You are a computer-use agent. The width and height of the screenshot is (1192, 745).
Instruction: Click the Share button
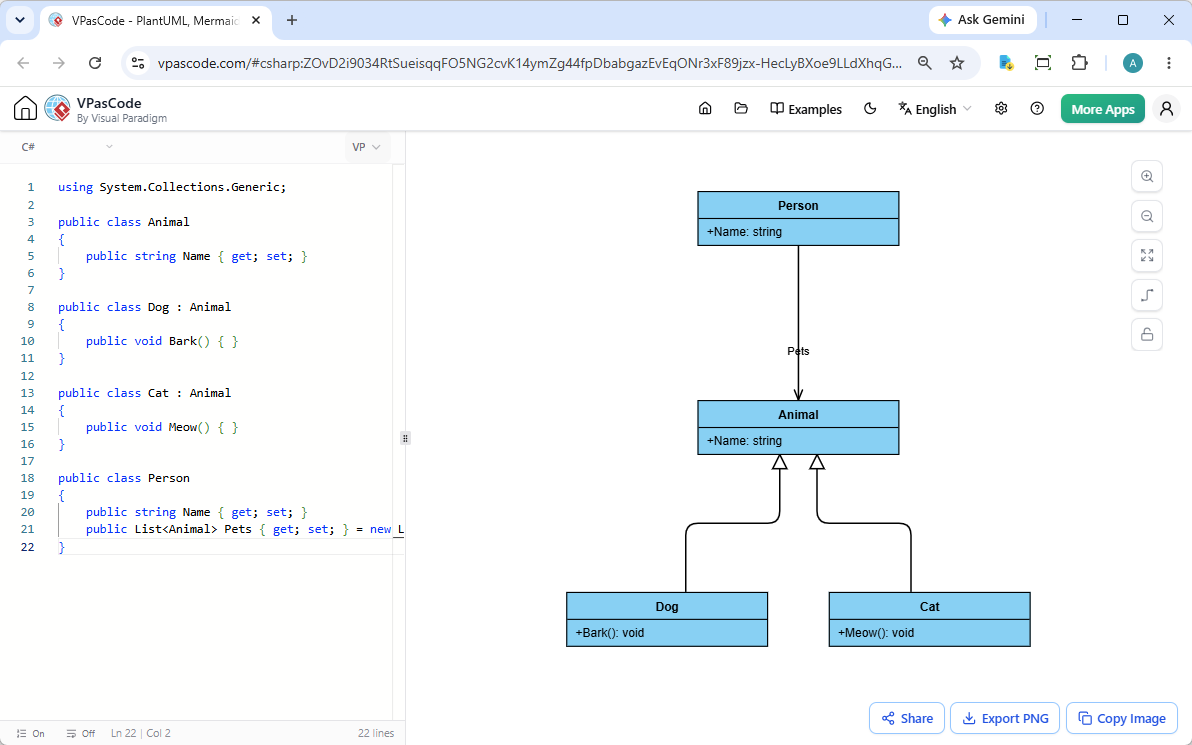coord(907,718)
